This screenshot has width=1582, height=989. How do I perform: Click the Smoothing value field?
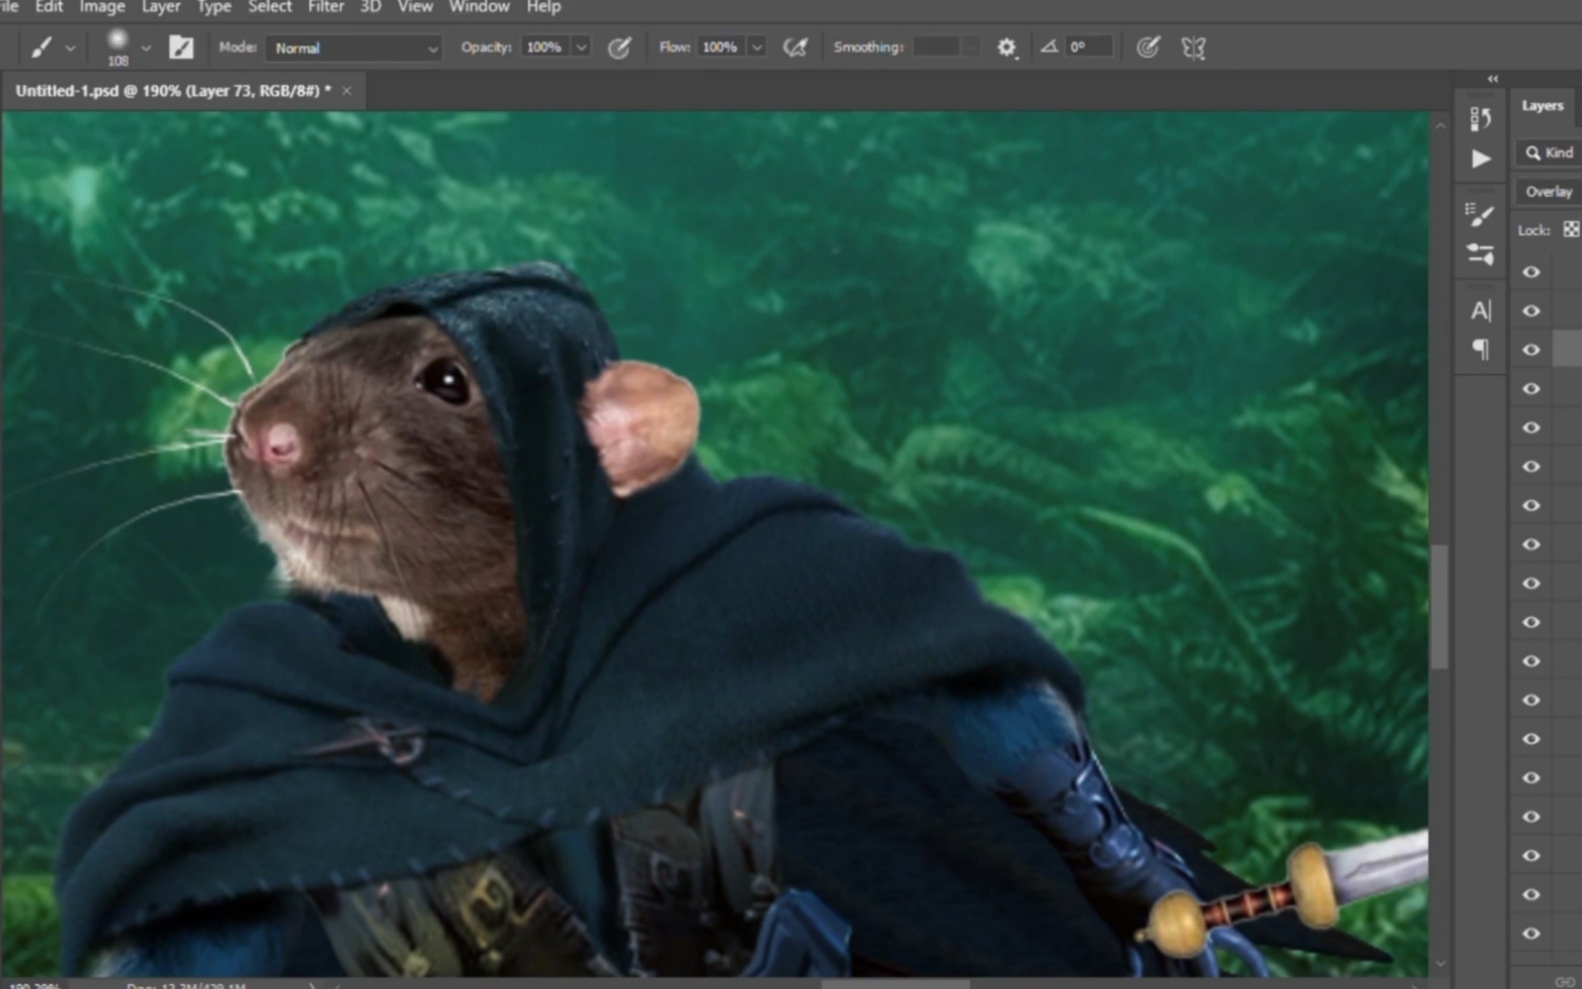coord(937,47)
